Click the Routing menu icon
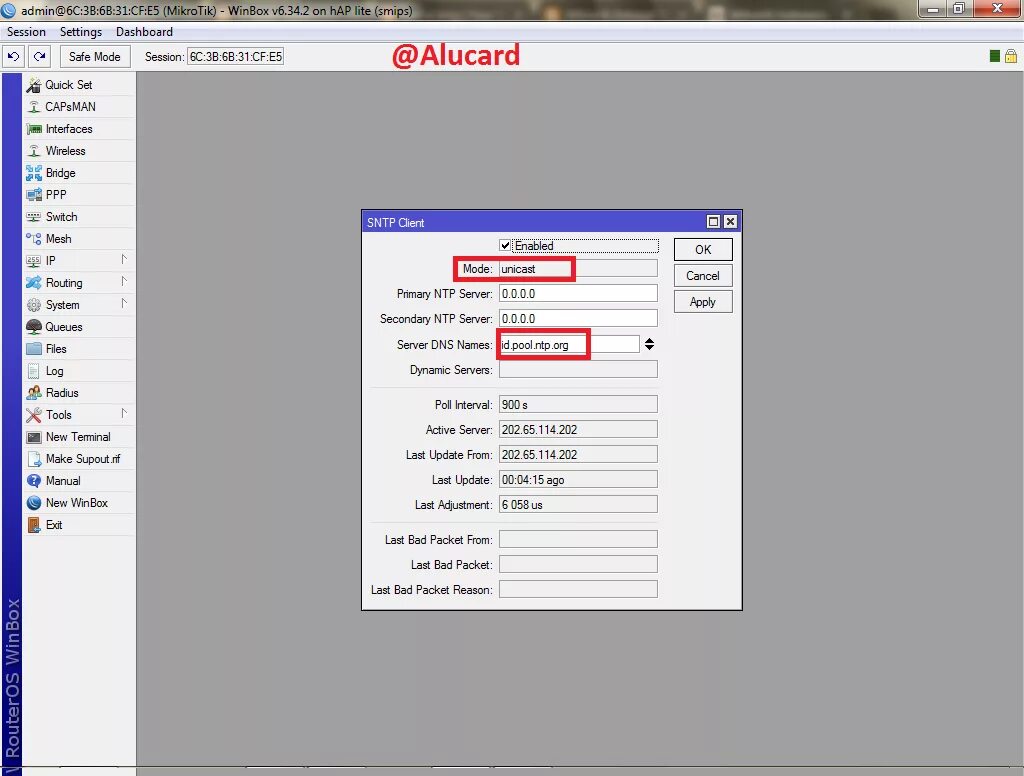1024x776 pixels. [33, 283]
